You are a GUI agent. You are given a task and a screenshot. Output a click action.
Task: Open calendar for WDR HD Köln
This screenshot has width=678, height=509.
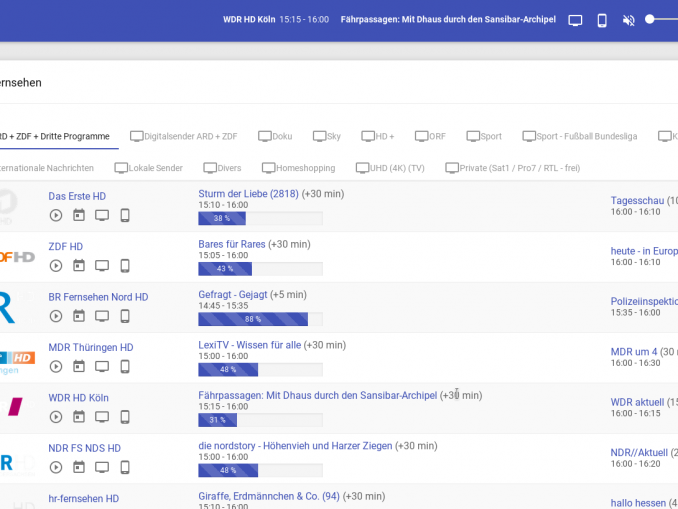(x=79, y=416)
